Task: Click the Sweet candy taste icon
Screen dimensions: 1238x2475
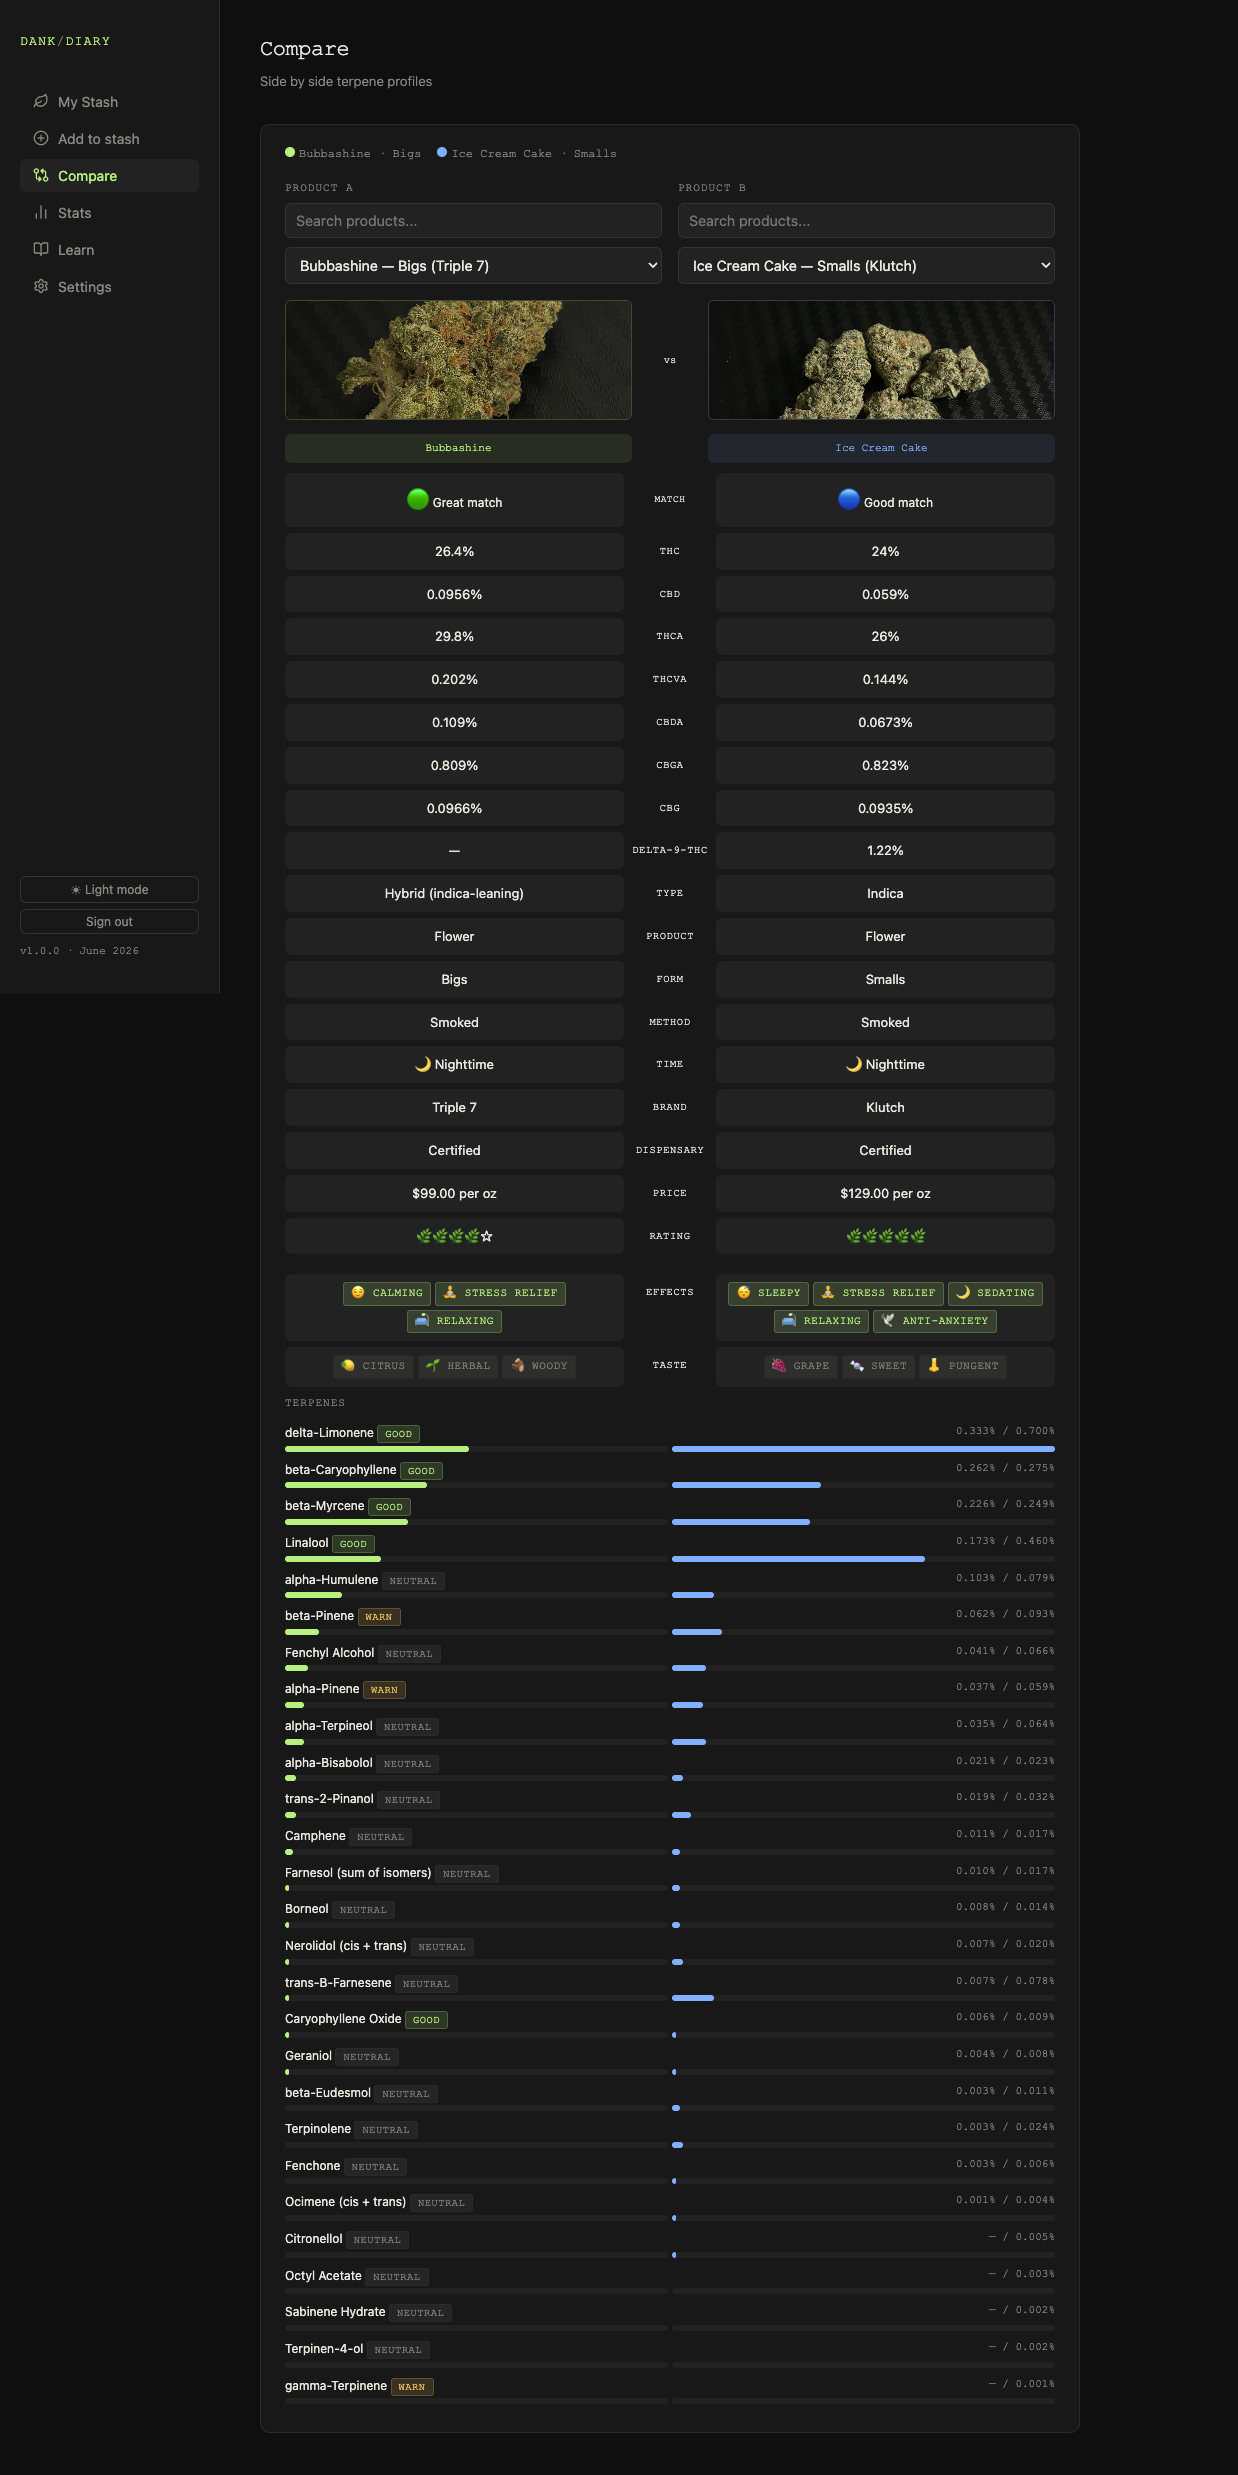Action: click(857, 1365)
